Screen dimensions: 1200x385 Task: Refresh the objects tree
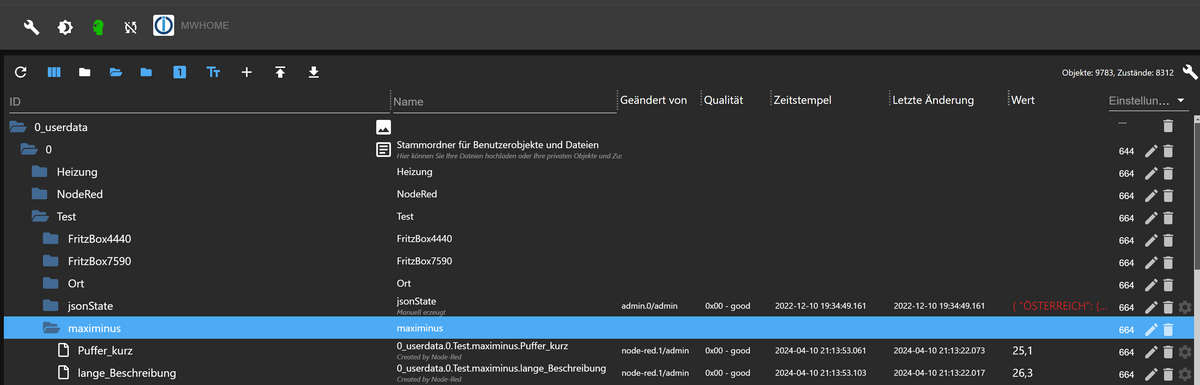pyautogui.click(x=21, y=72)
